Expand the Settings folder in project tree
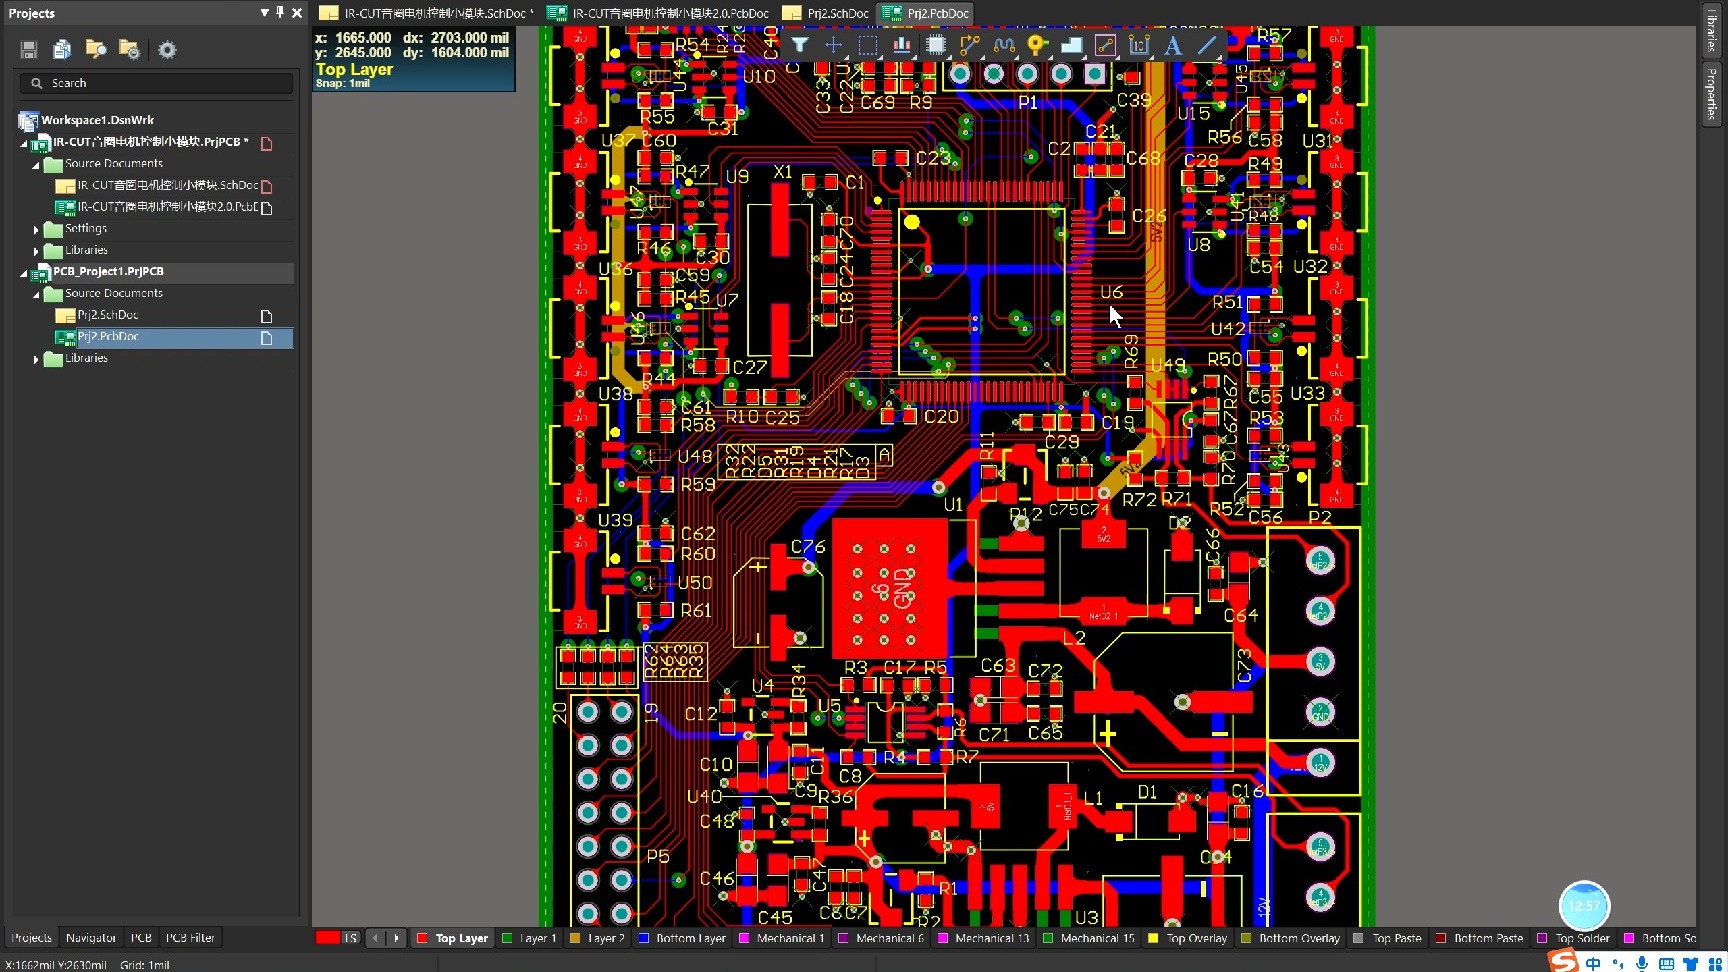This screenshot has height=972, width=1728. [x=37, y=229]
